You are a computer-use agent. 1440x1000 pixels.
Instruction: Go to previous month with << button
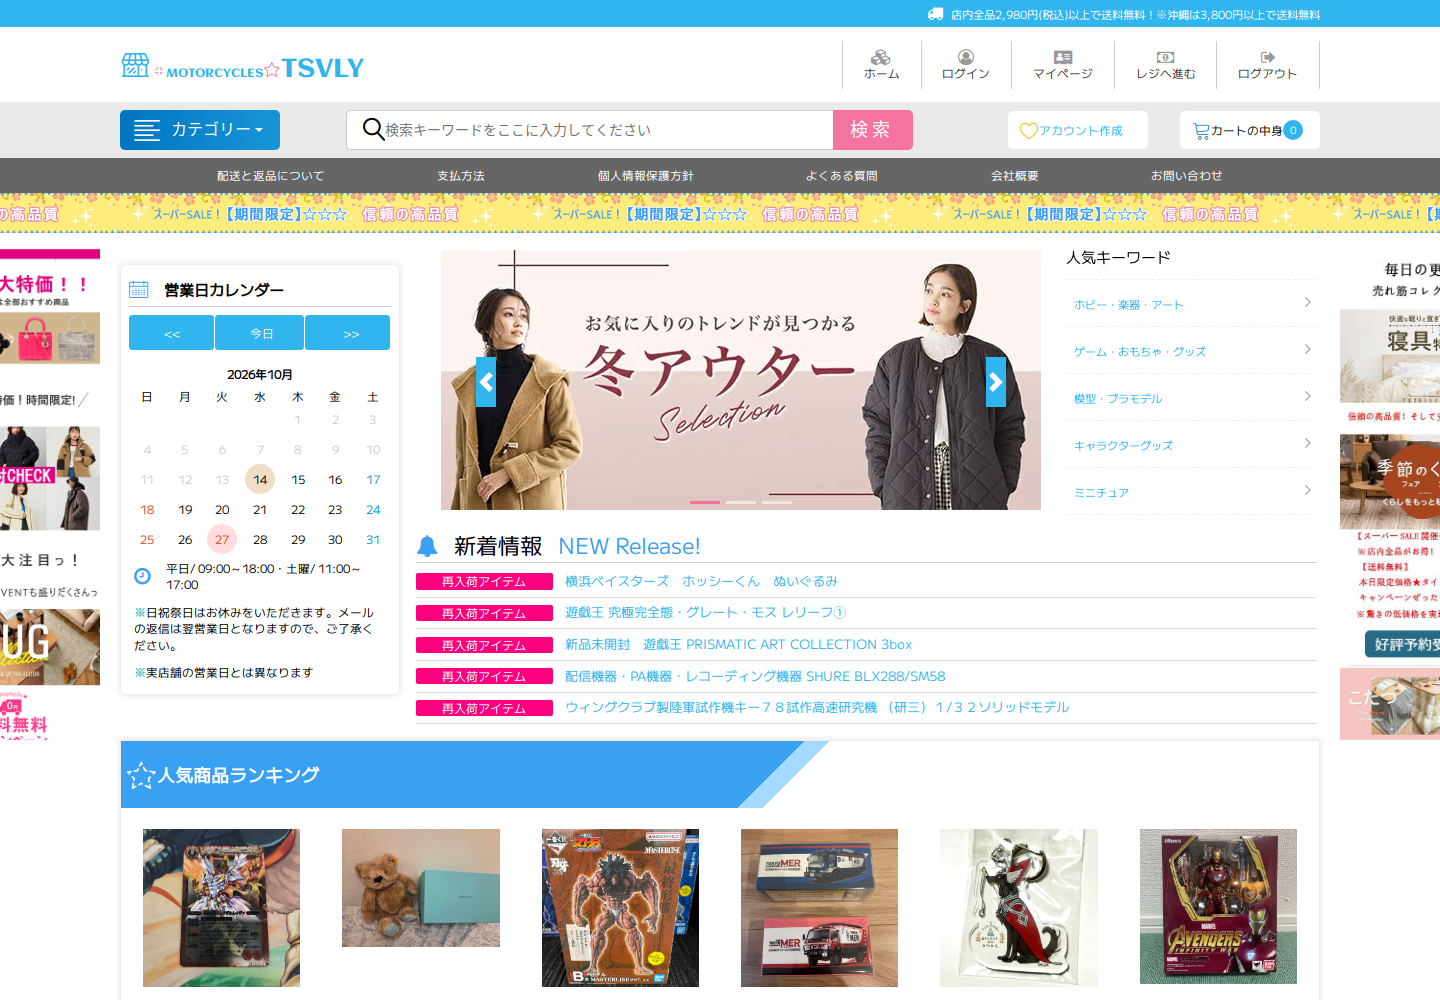point(171,333)
